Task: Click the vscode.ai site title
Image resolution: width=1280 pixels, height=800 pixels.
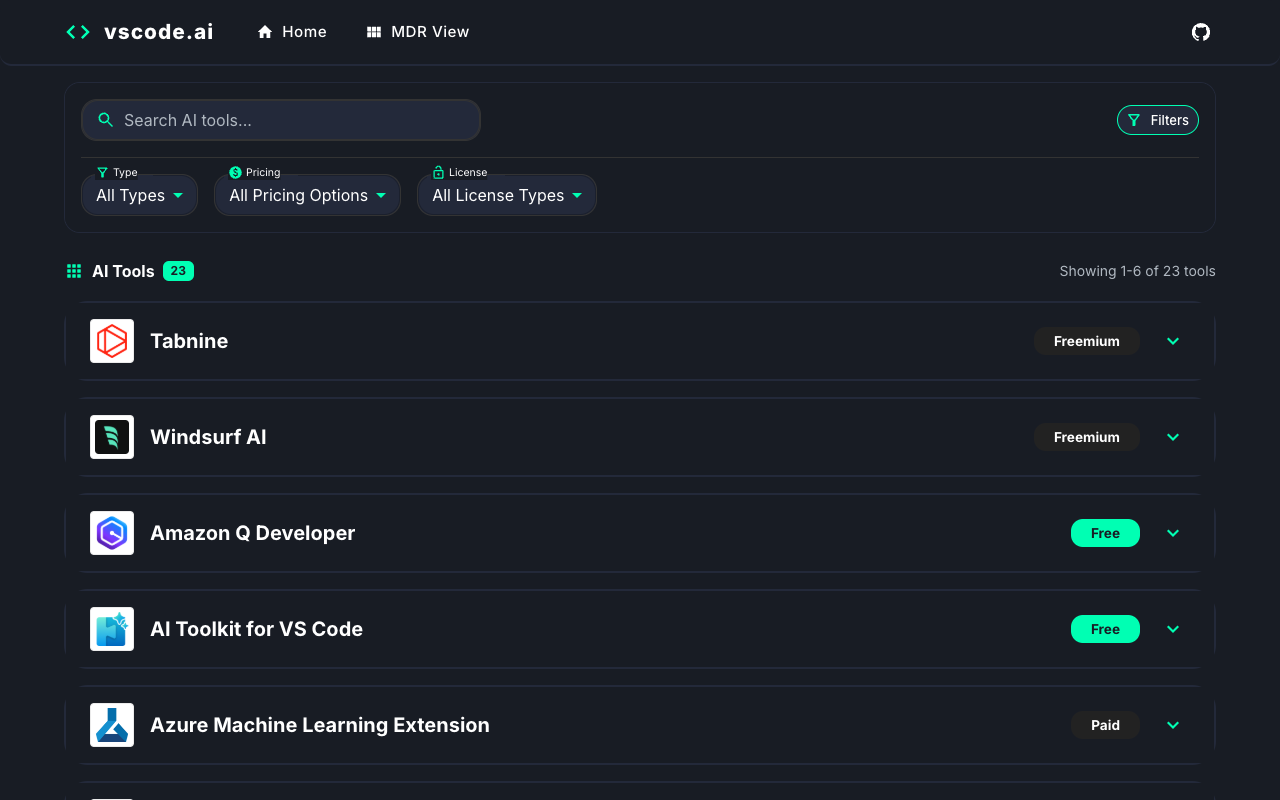Action: pos(159,32)
